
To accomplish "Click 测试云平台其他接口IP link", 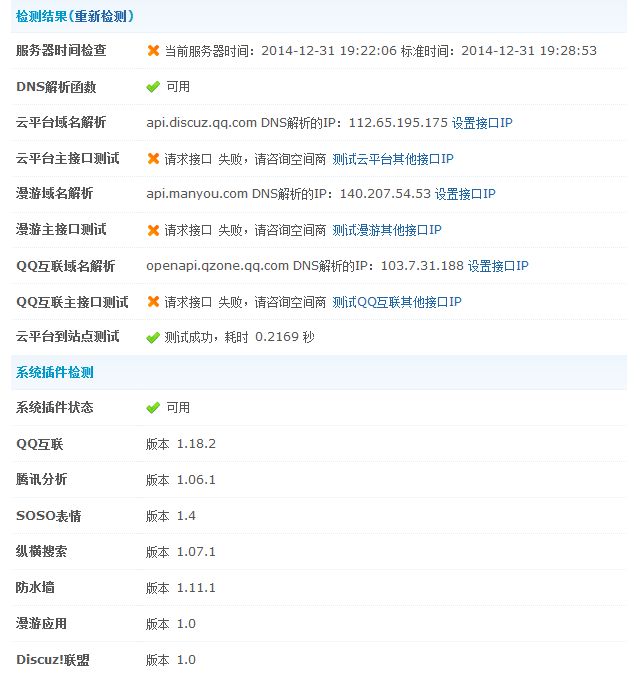I will coord(393,159).
